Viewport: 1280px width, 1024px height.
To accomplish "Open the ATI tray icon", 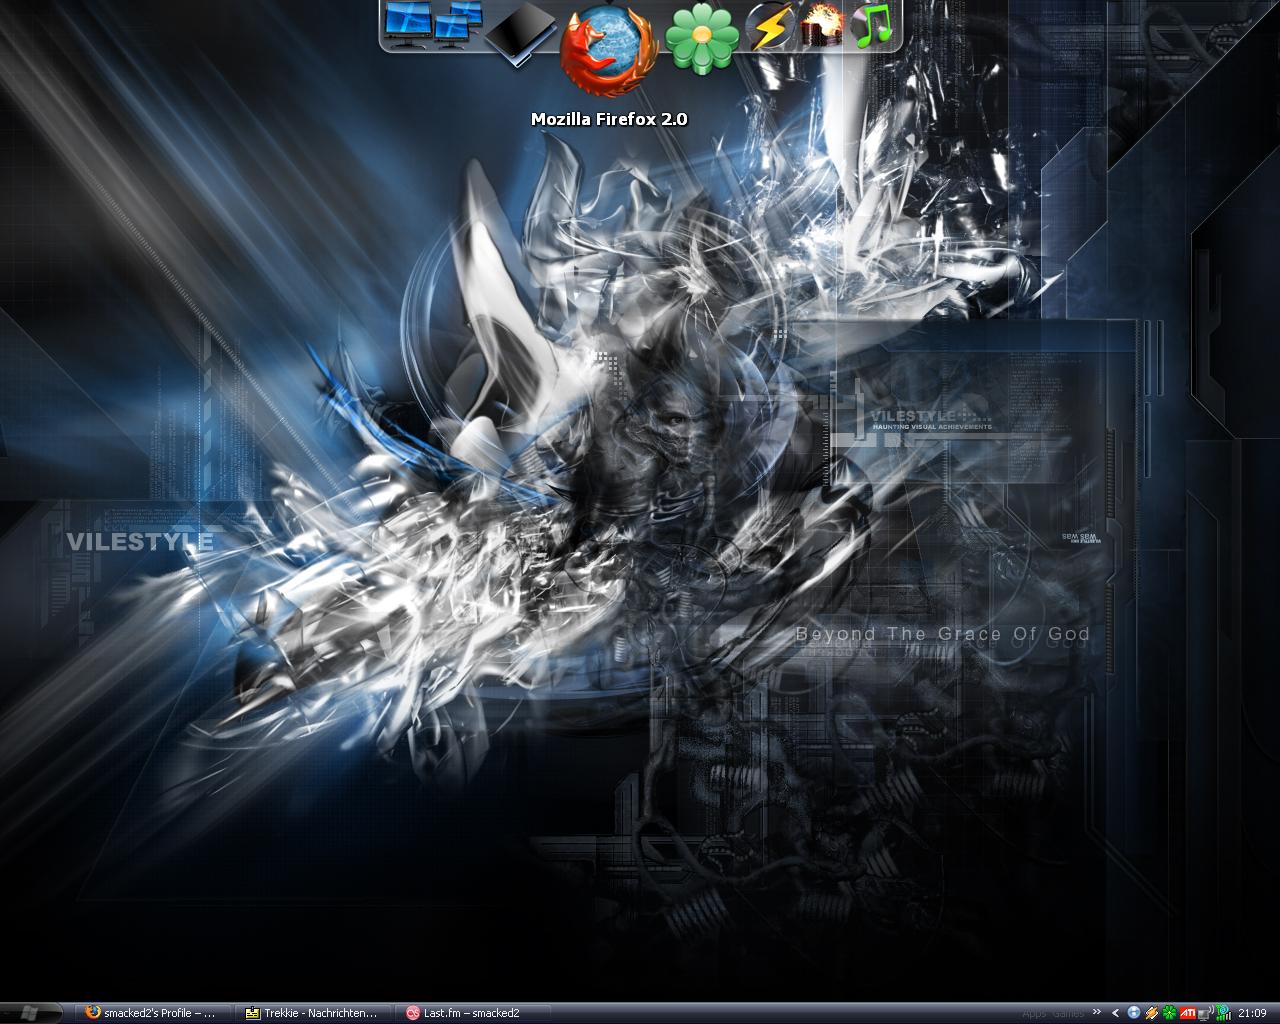I will click(x=1188, y=1013).
